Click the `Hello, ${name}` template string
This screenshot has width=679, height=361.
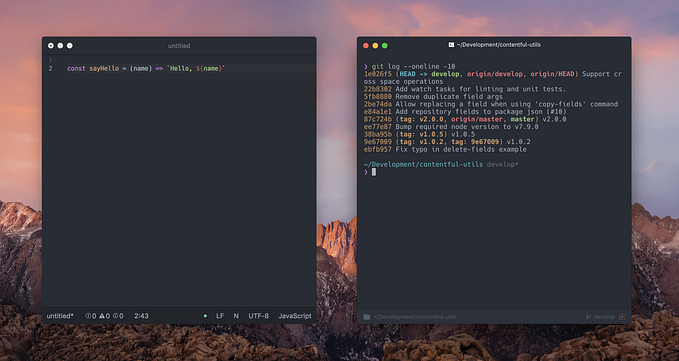(x=196, y=68)
